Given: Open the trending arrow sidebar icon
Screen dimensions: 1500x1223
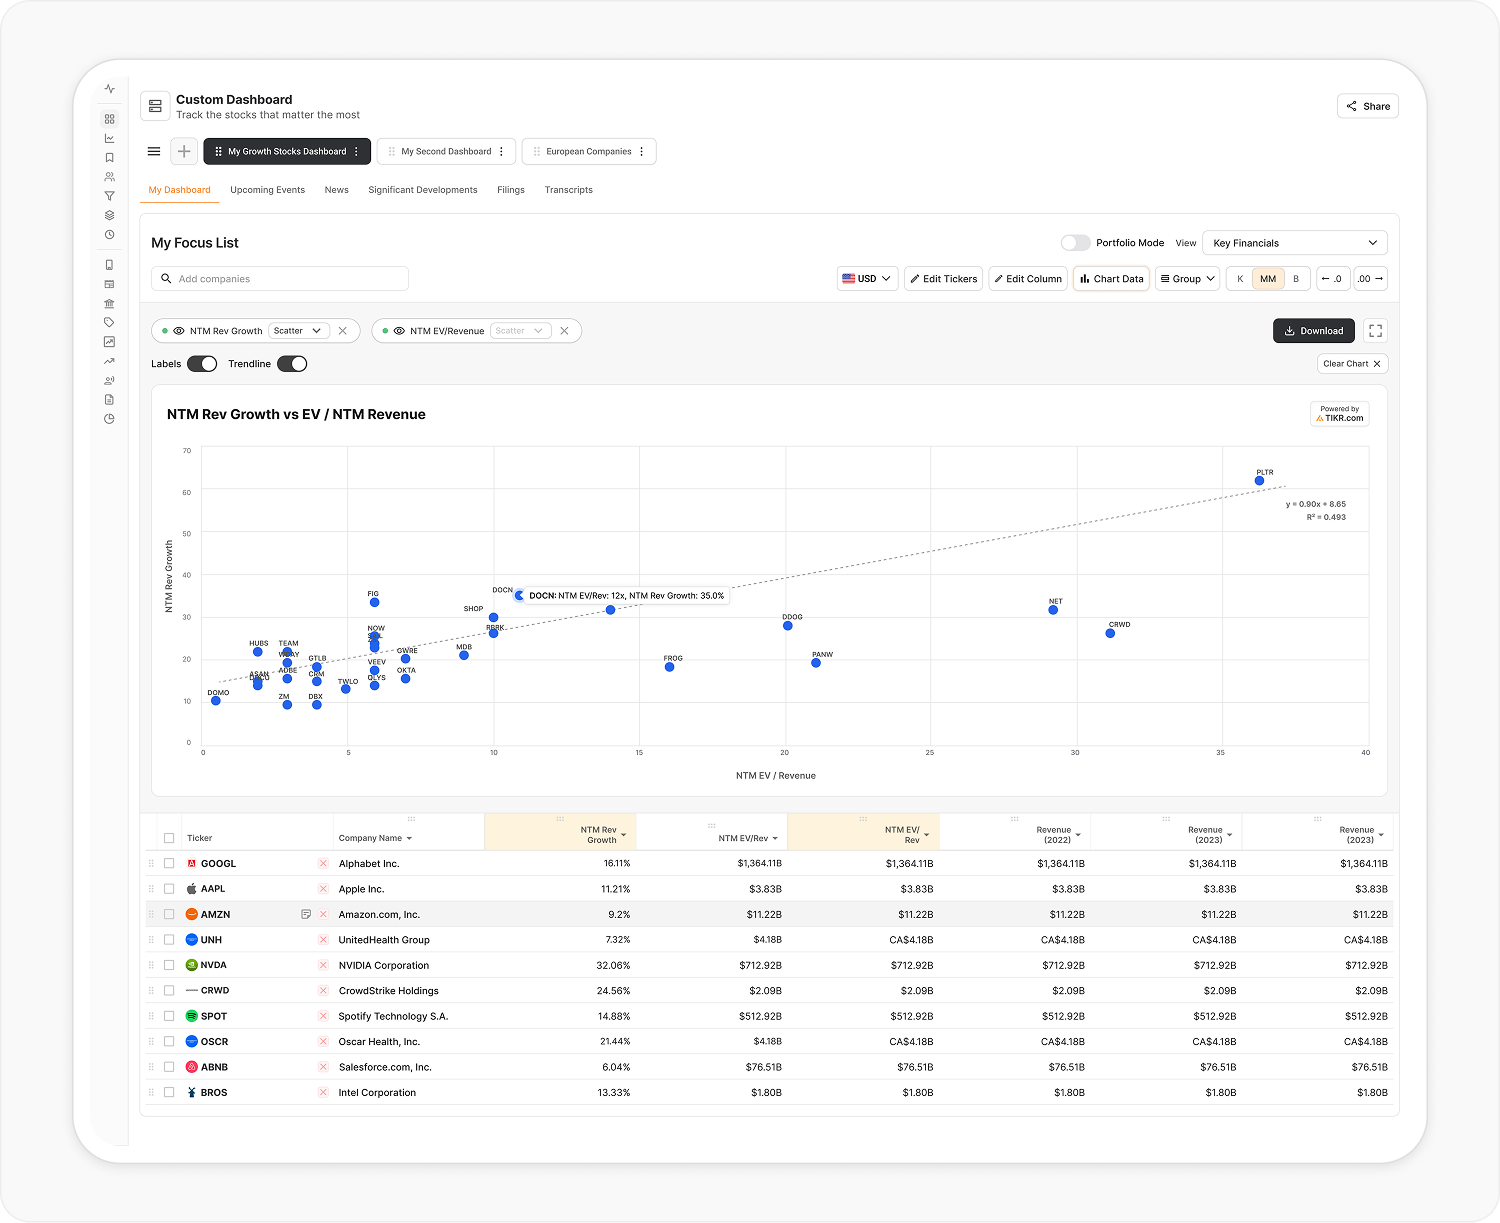Looking at the screenshot, I should tap(110, 361).
